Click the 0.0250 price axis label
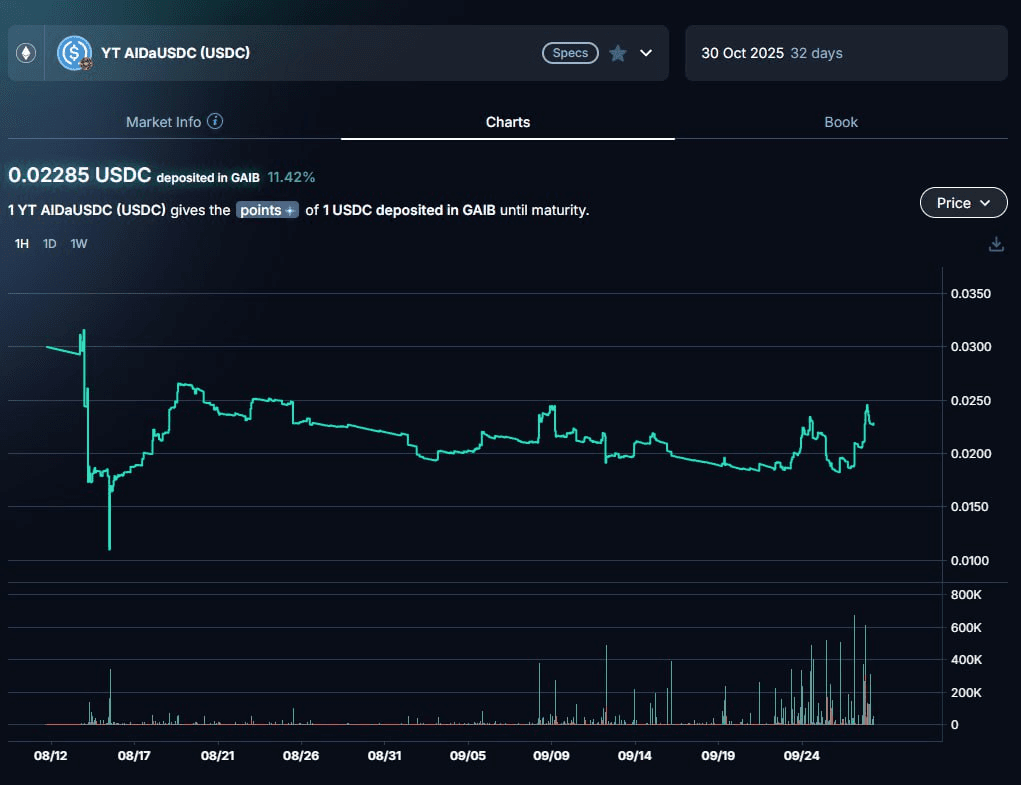 [x=971, y=400]
